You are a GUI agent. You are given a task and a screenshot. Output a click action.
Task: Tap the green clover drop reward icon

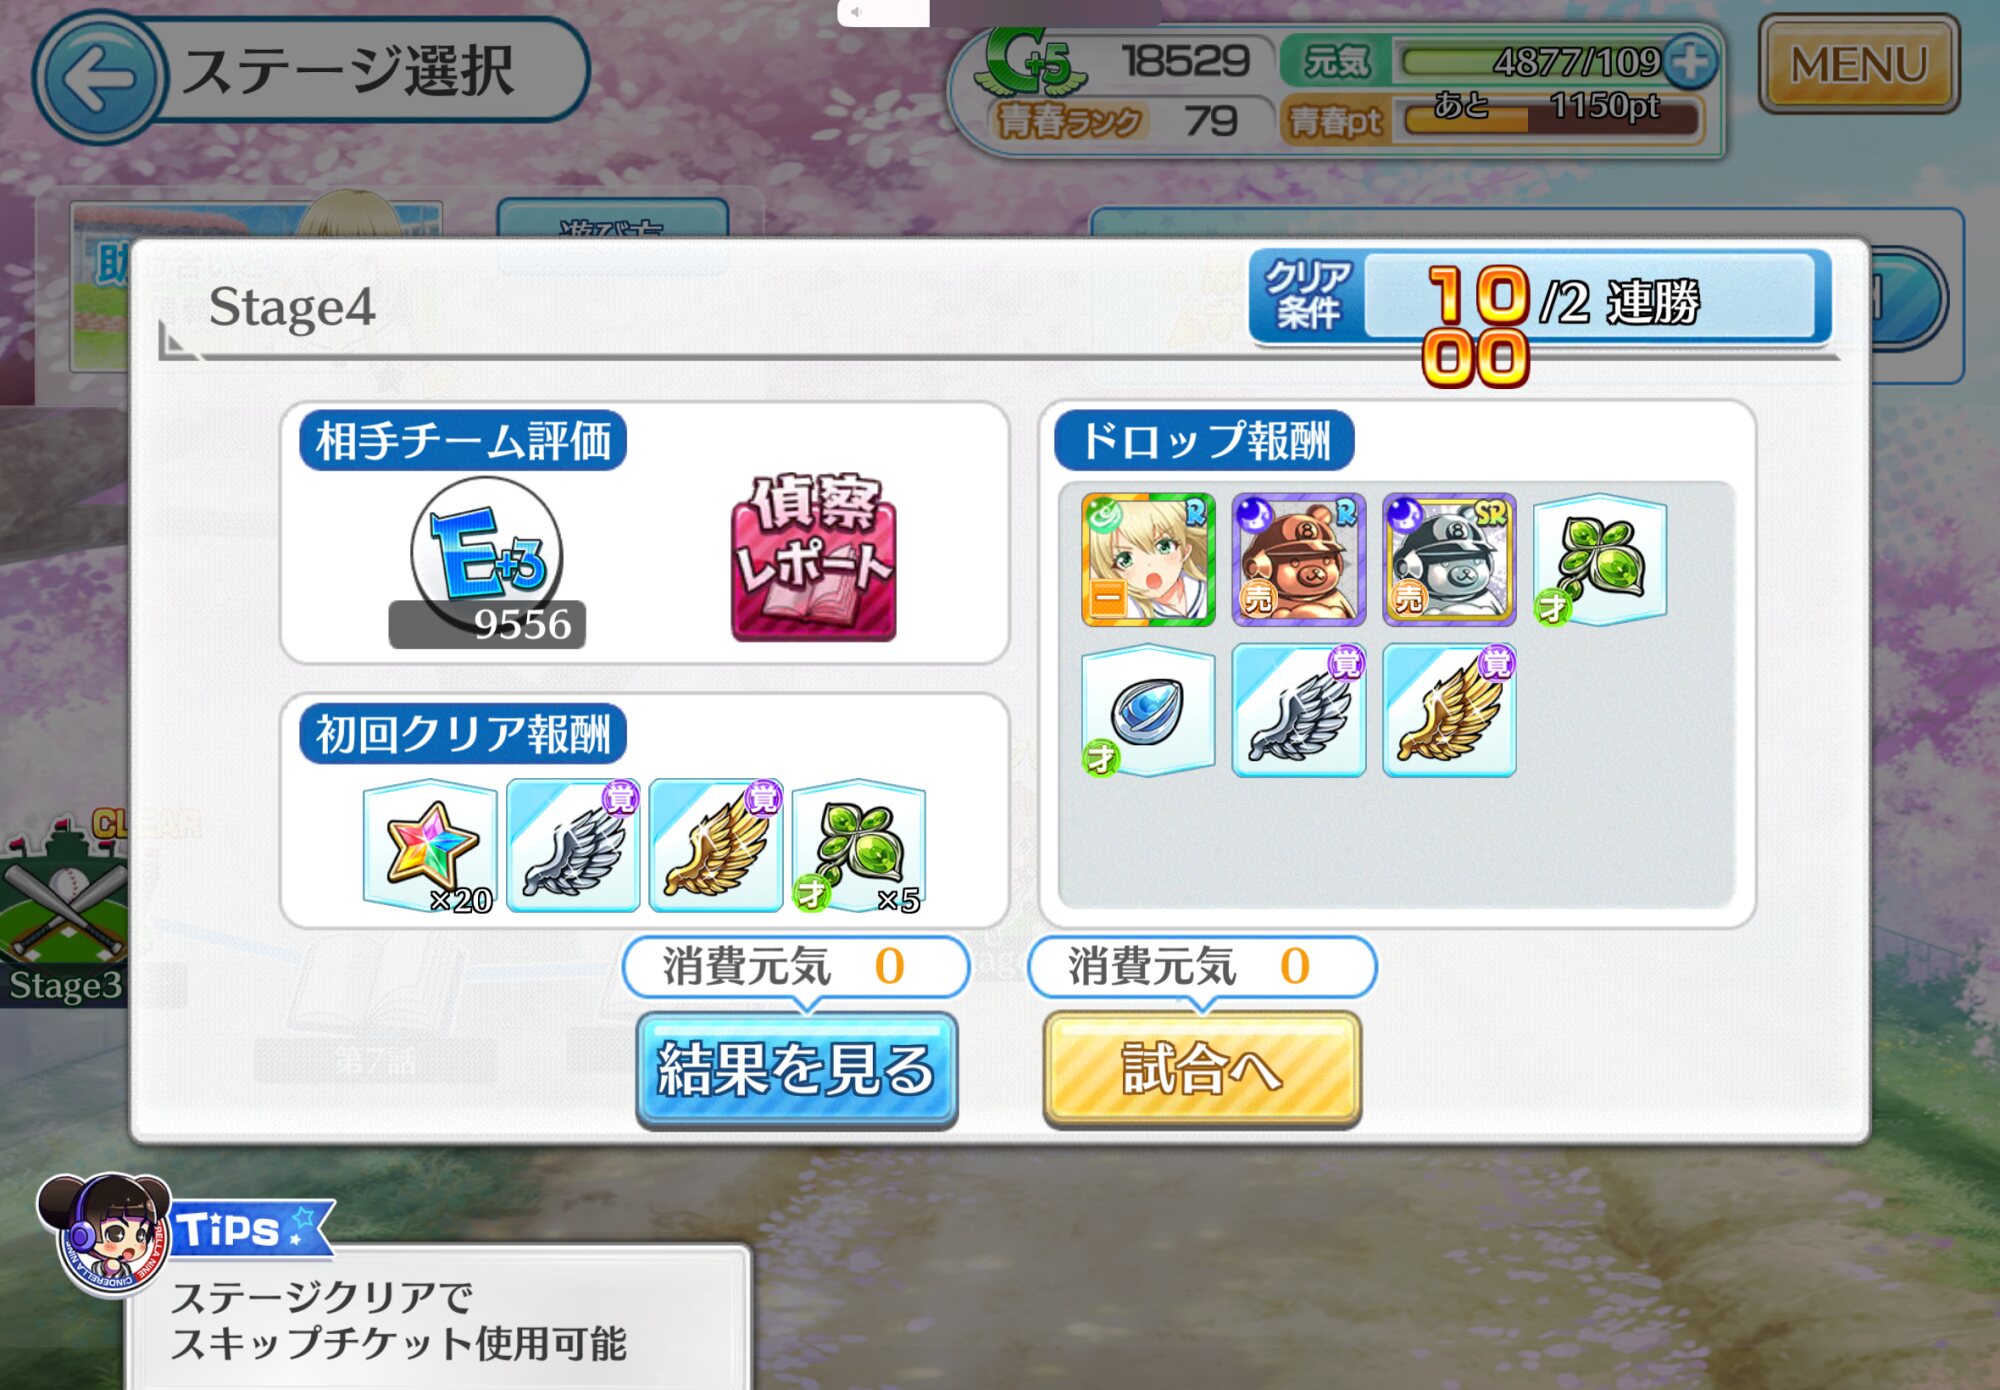[x=1600, y=560]
